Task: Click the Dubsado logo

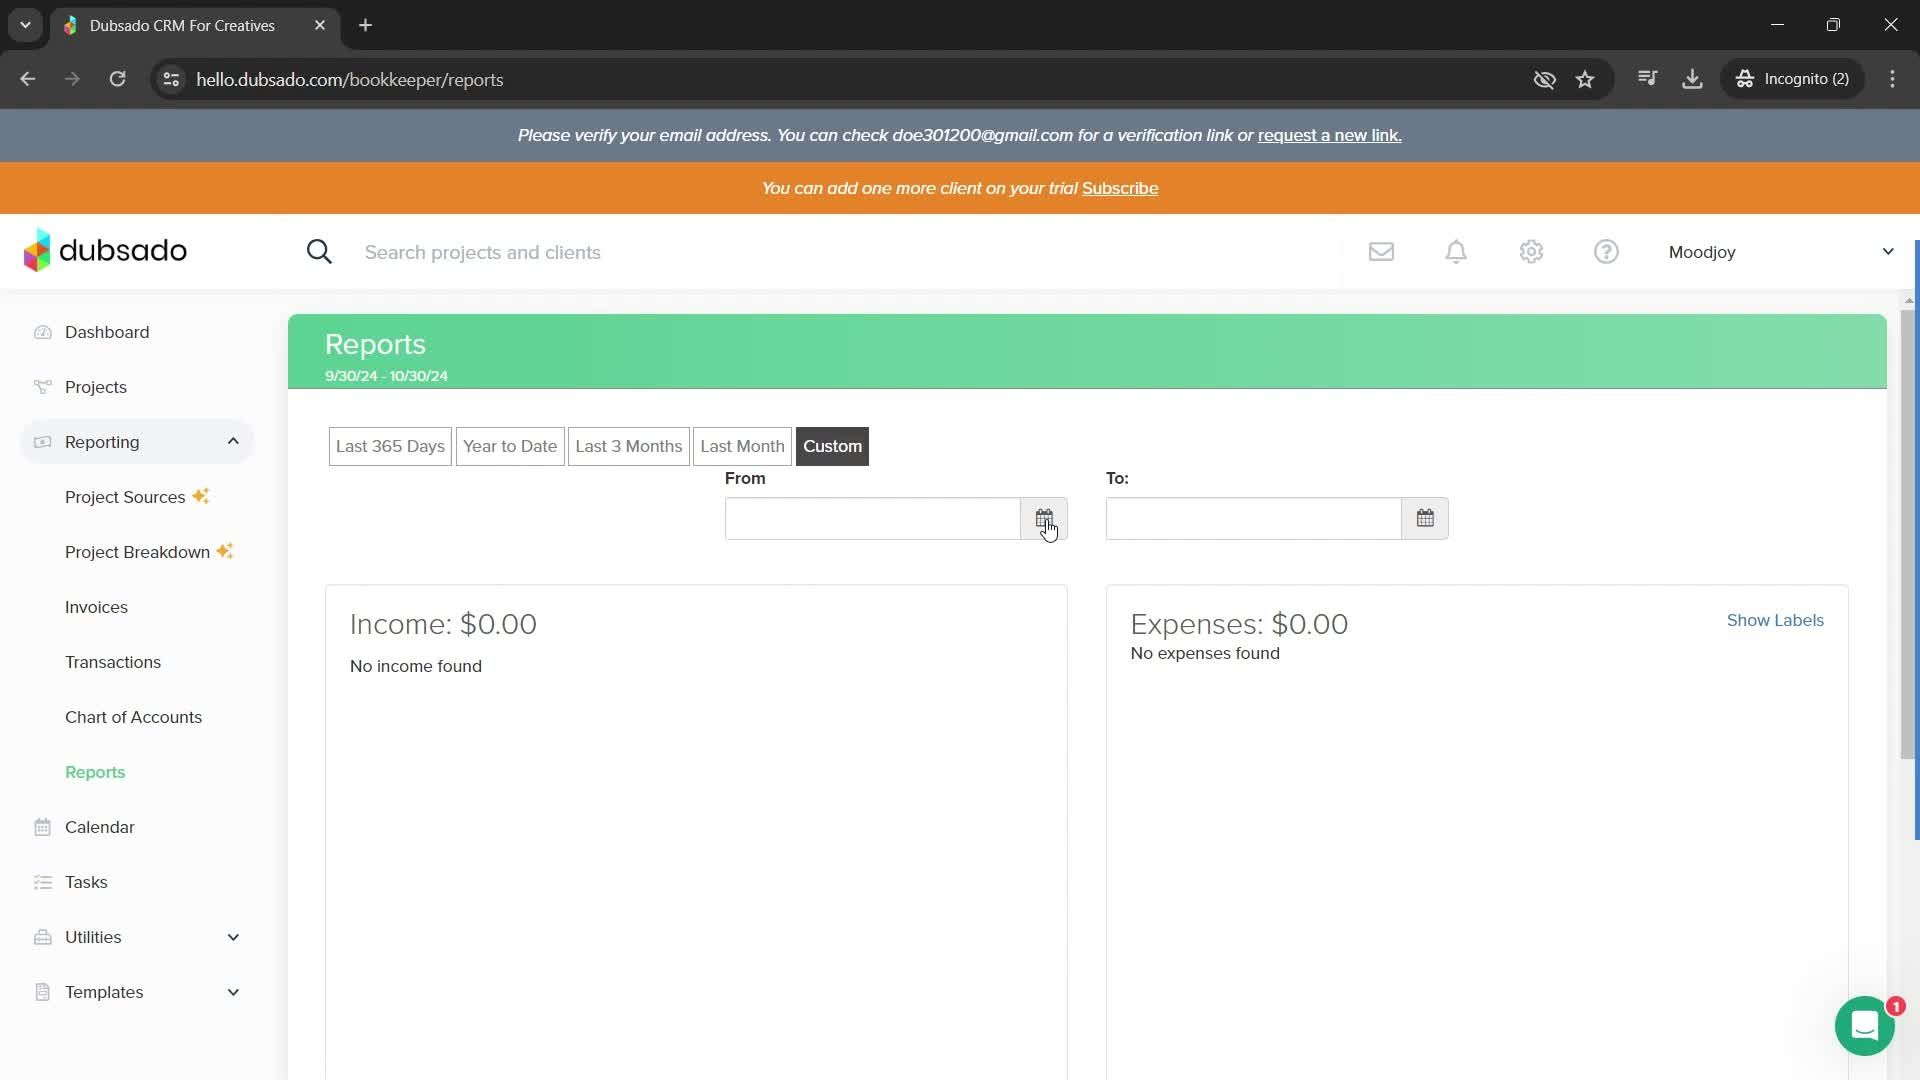Action: point(105,250)
